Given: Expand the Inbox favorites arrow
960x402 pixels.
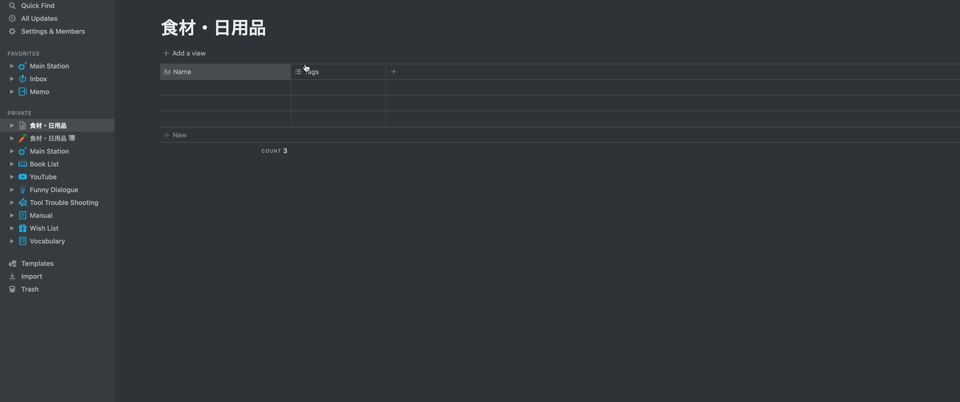Looking at the screenshot, I should 12,79.
